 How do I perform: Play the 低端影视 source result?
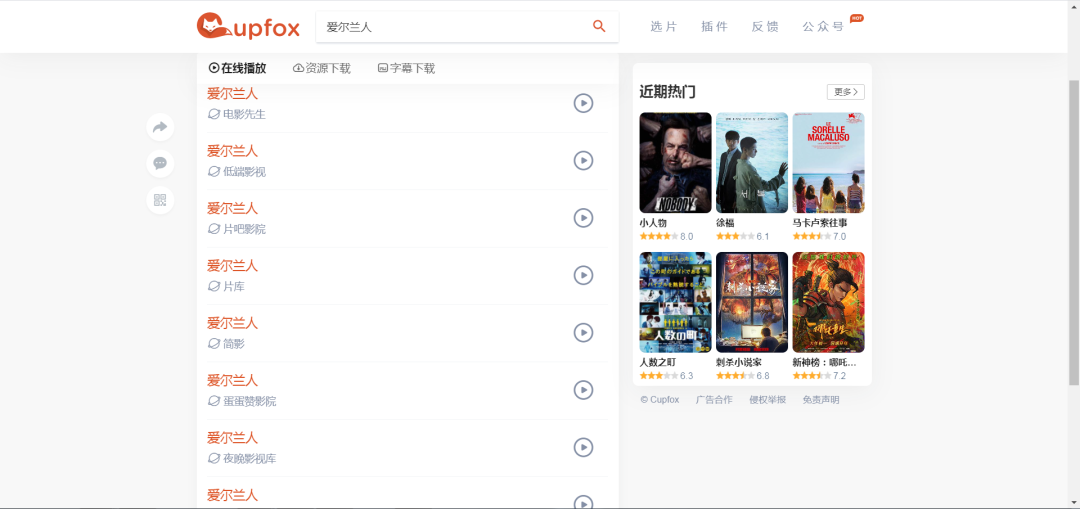click(583, 161)
